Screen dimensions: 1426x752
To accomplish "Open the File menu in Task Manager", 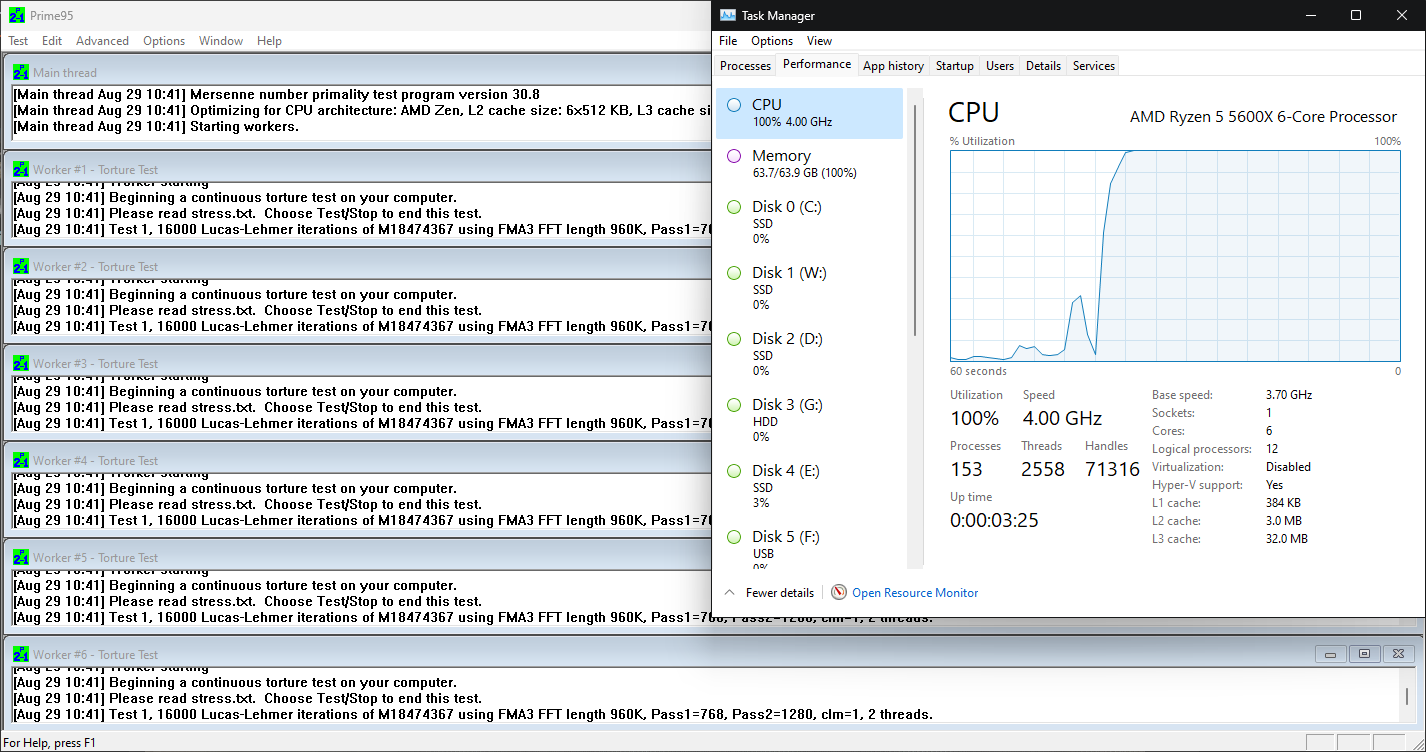I will coord(728,41).
